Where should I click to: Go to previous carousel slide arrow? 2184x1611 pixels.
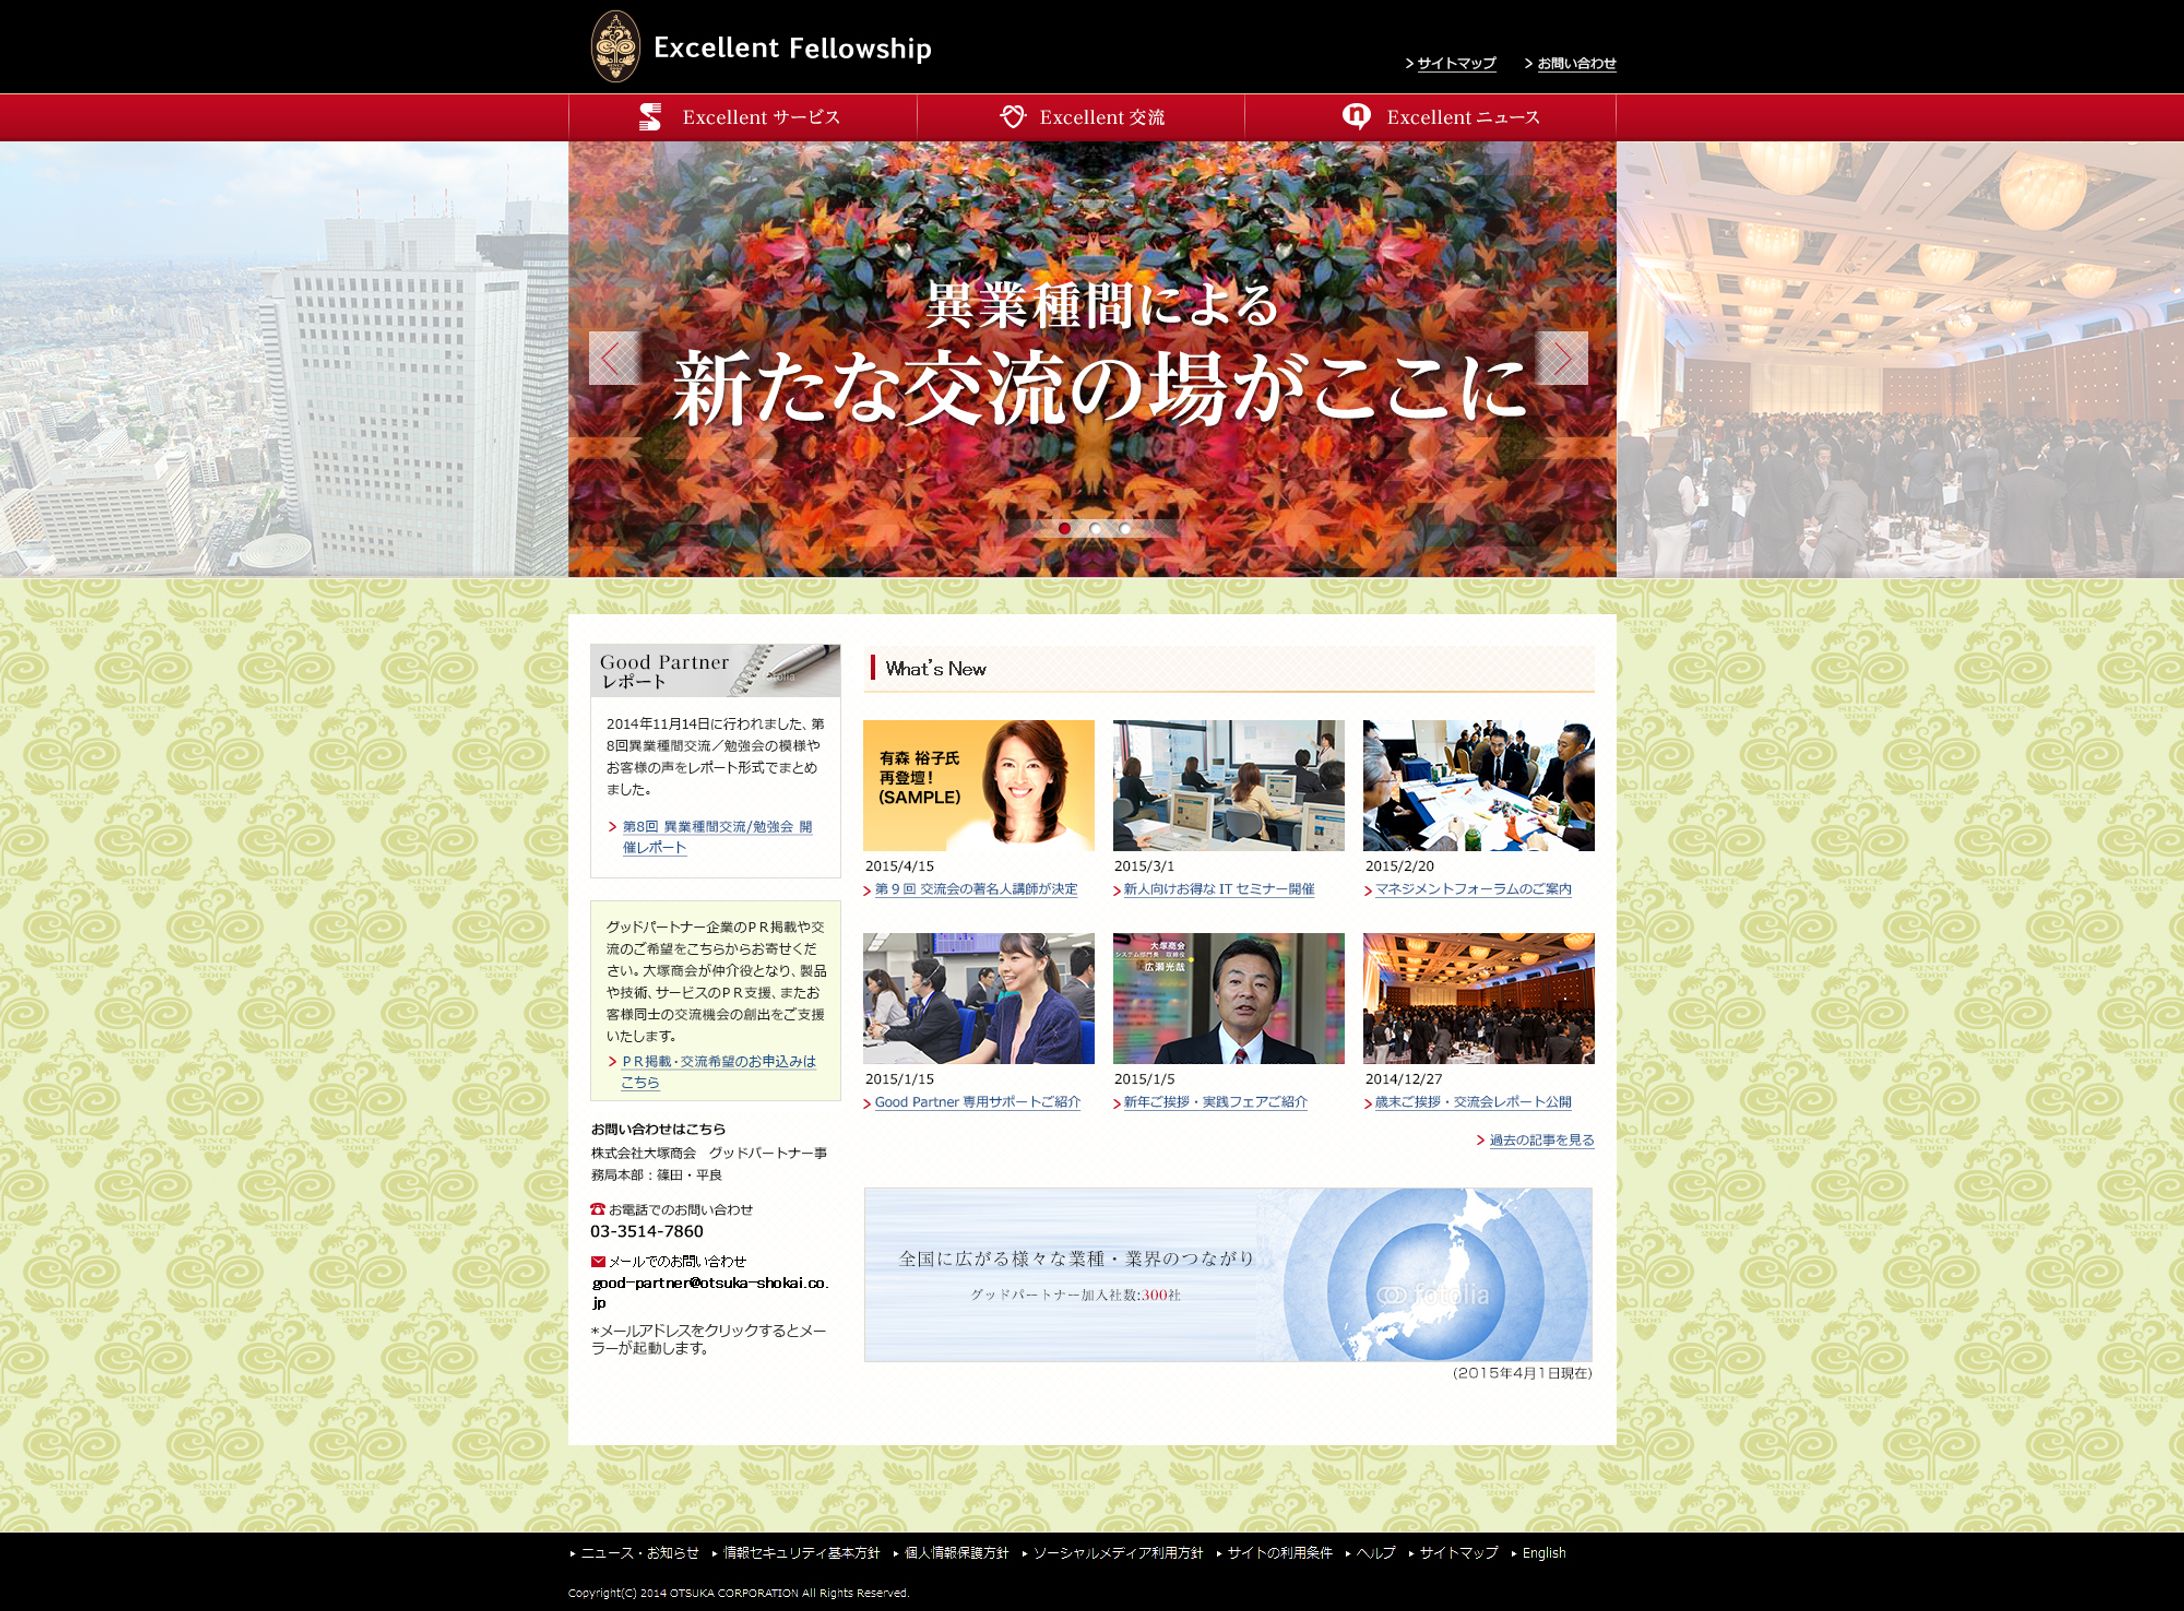(614, 358)
